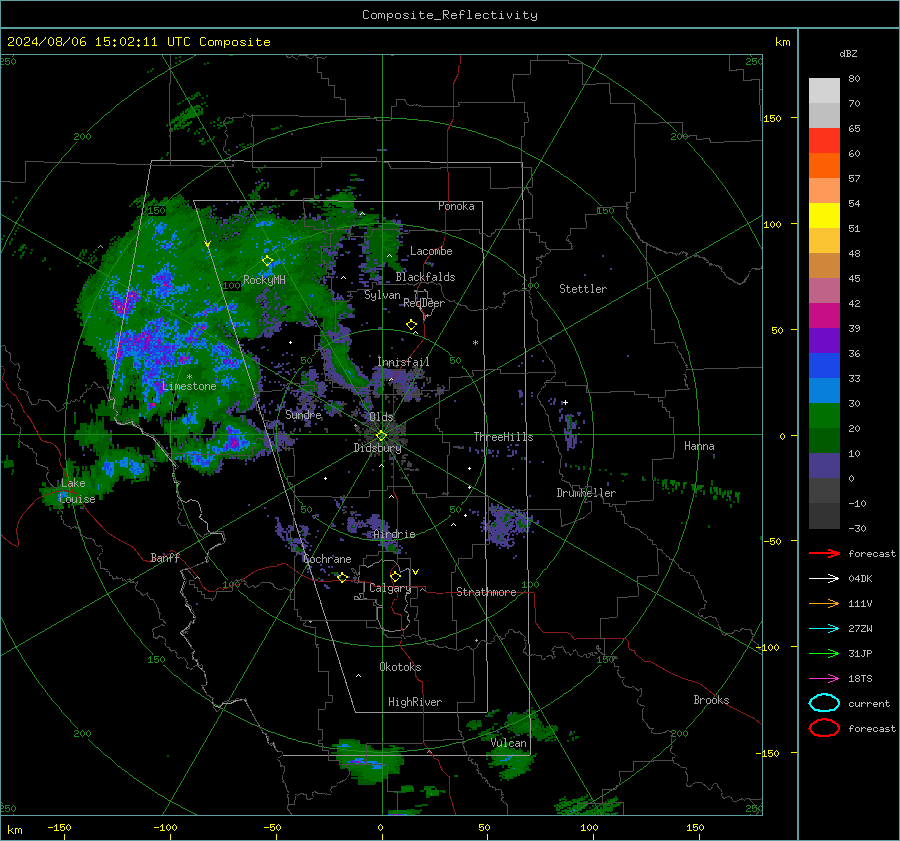Select the magenta 18TS arrow symbol

pyautogui.click(x=824, y=679)
